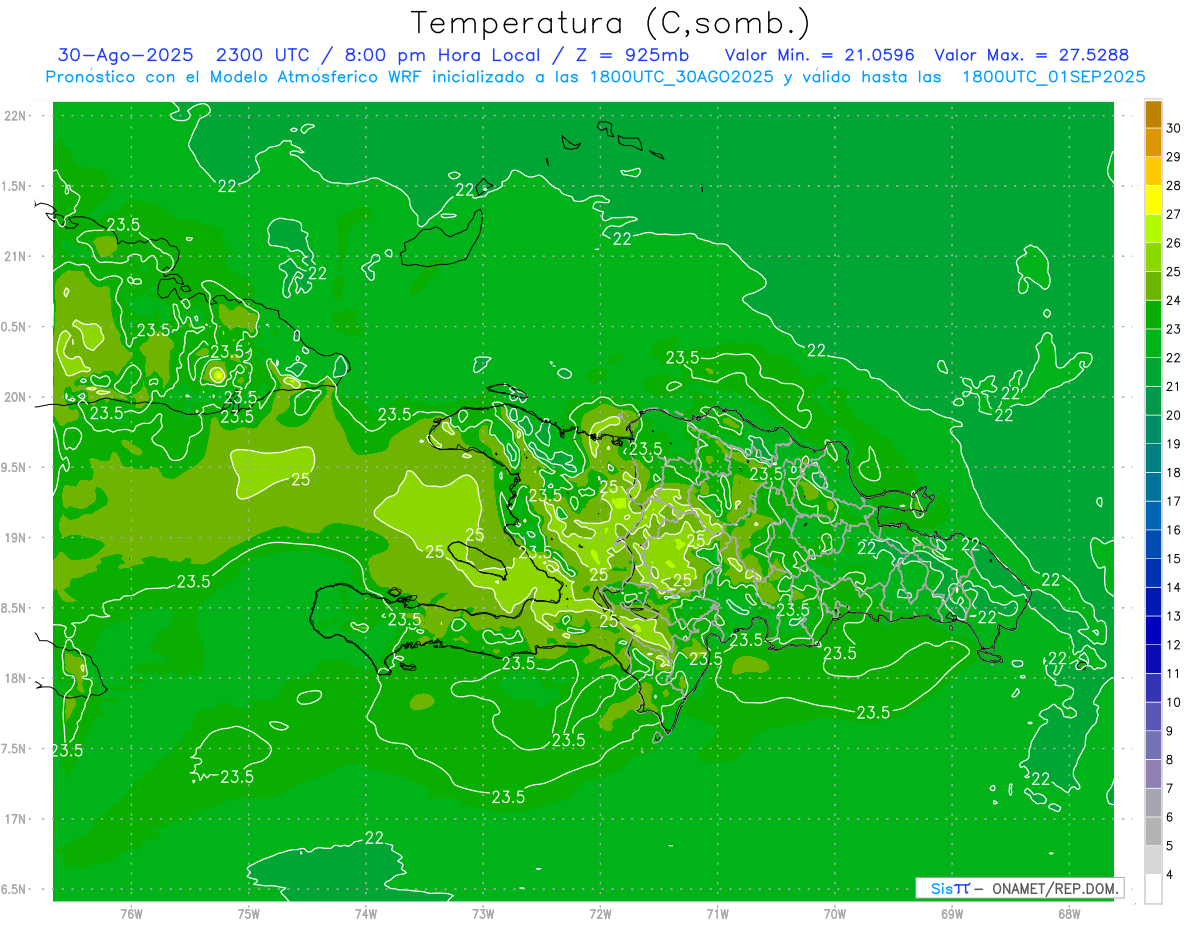Click the "20N" latitude axis label
Screen dimensions: 1200x927
tap(16, 397)
